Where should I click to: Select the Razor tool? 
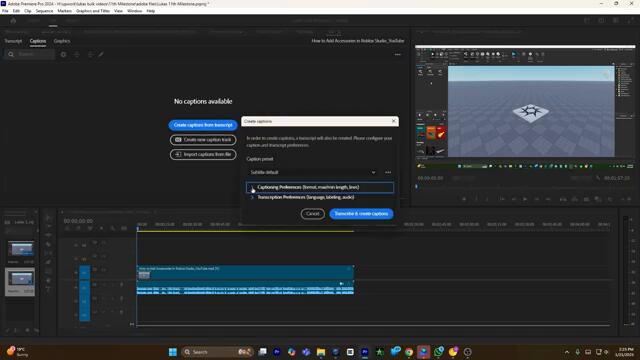[48, 244]
